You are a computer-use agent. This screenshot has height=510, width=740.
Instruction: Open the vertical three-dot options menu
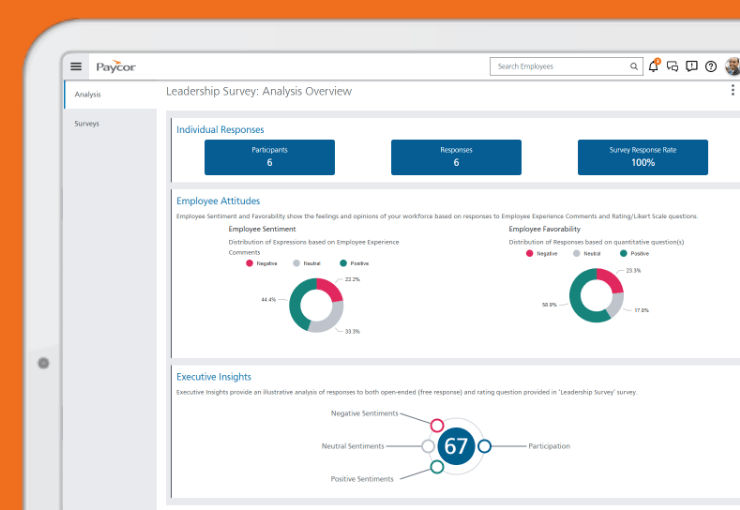point(732,90)
